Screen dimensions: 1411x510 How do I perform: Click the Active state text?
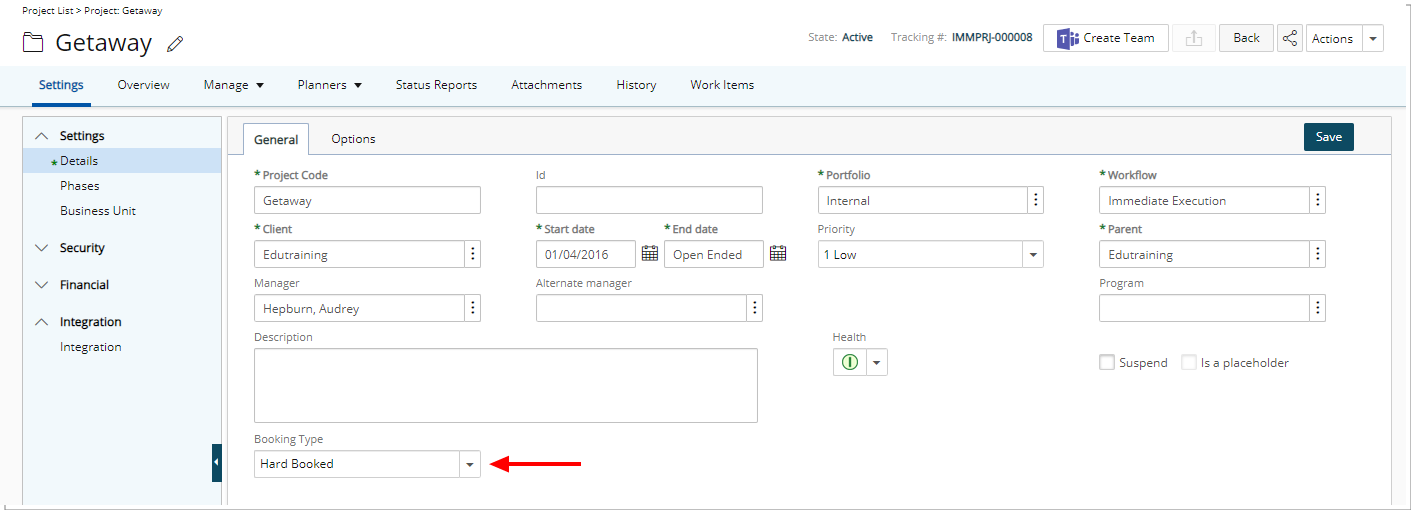857,37
